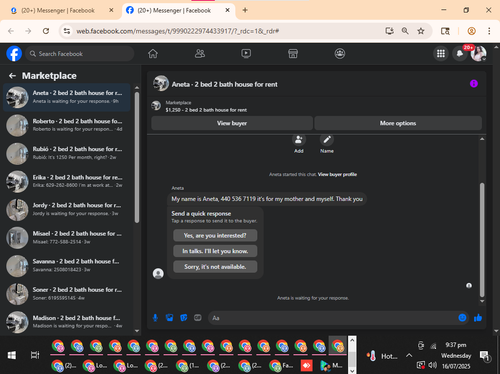Open Savanna conversation in list
This screenshot has height=374, width=500.
pos(67,266)
